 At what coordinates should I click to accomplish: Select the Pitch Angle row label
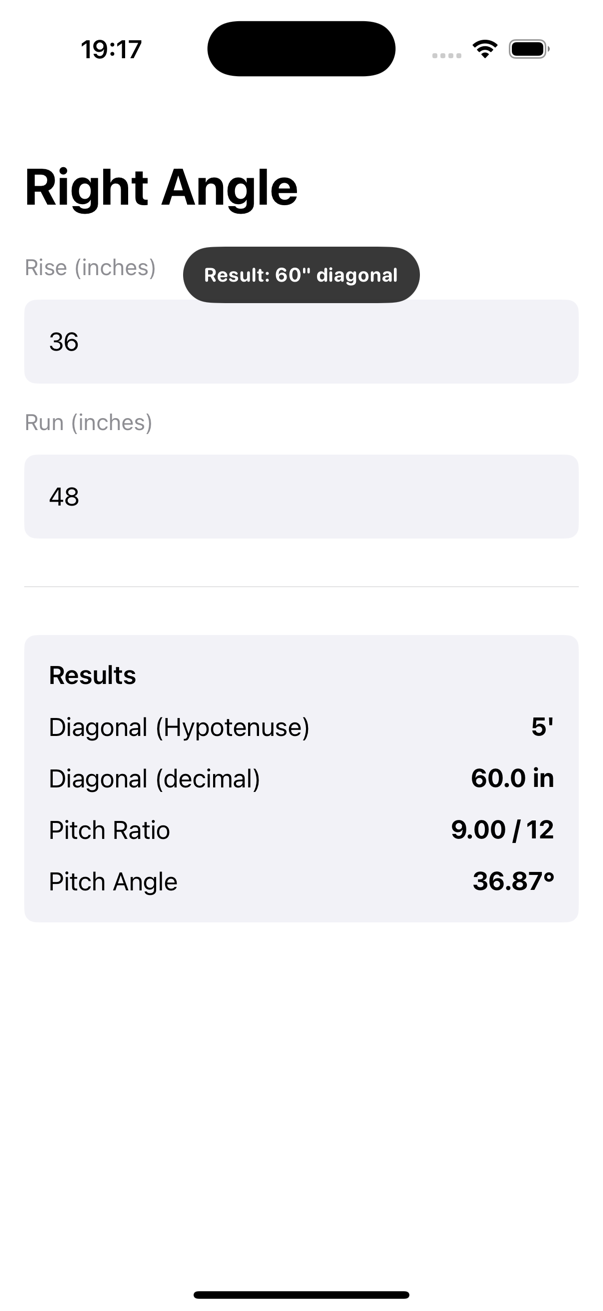click(x=113, y=882)
